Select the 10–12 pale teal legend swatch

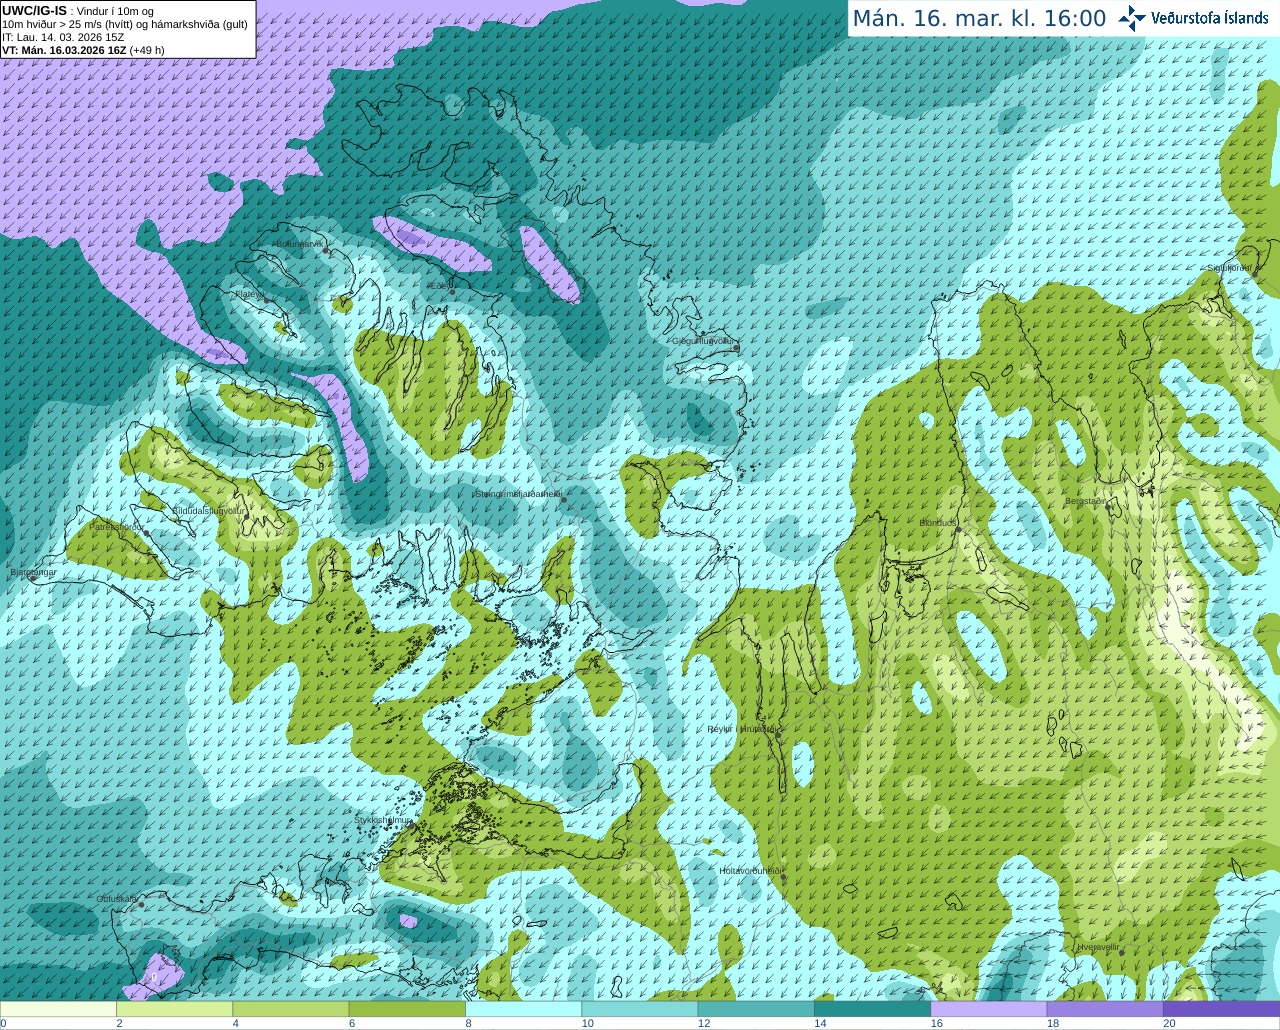point(639,1009)
